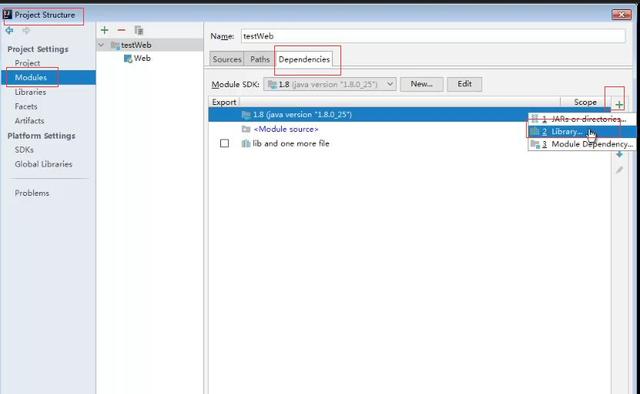
Task: Click the Export column header
Action: 224,102
